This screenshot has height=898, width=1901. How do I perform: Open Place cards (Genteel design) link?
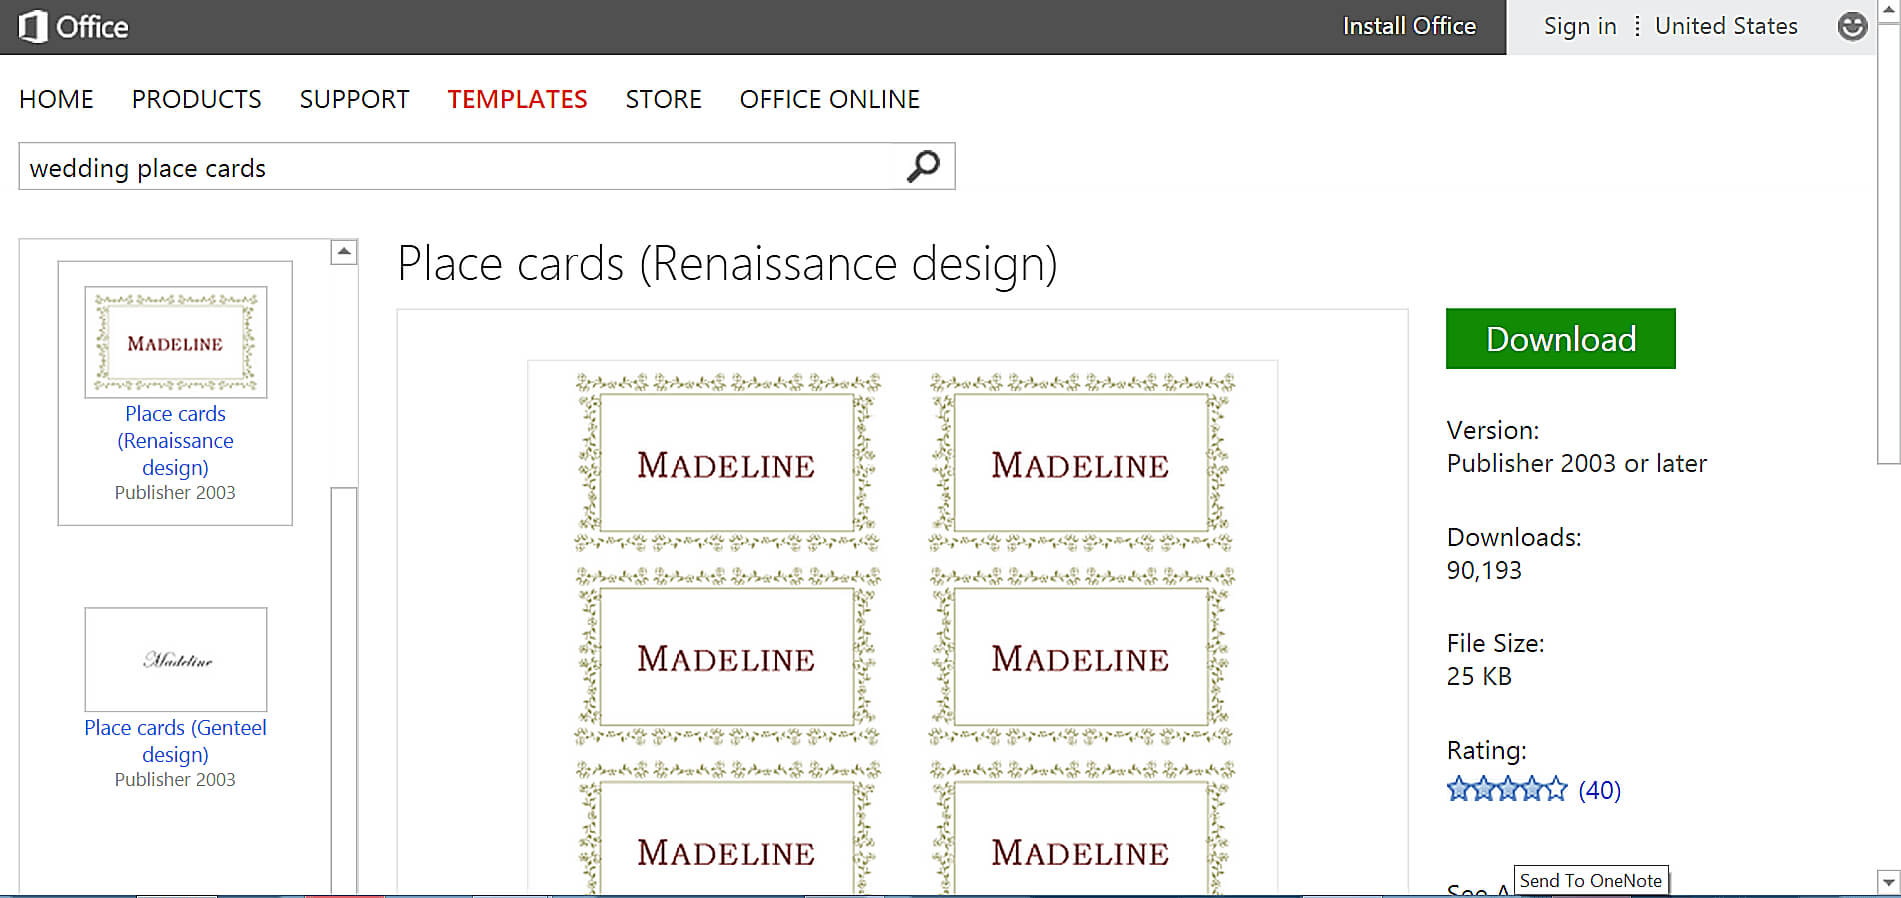(x=175, y=741)
